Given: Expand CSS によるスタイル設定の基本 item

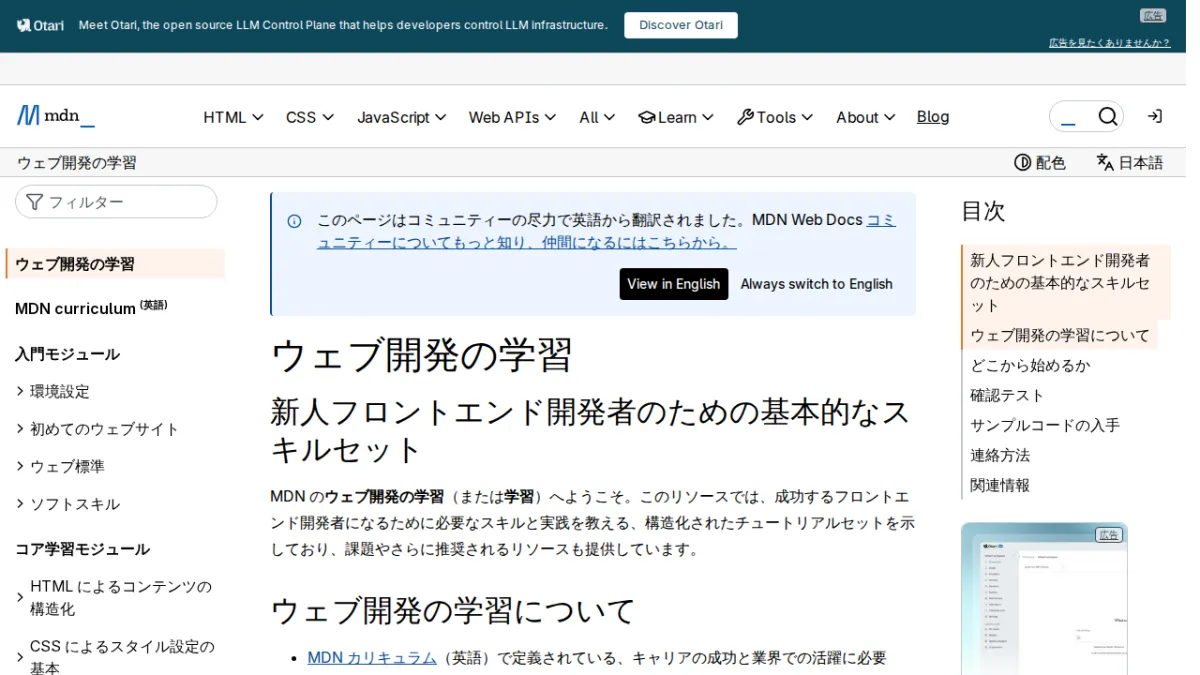Looking at the screenshot, I should tap(114, 657).
